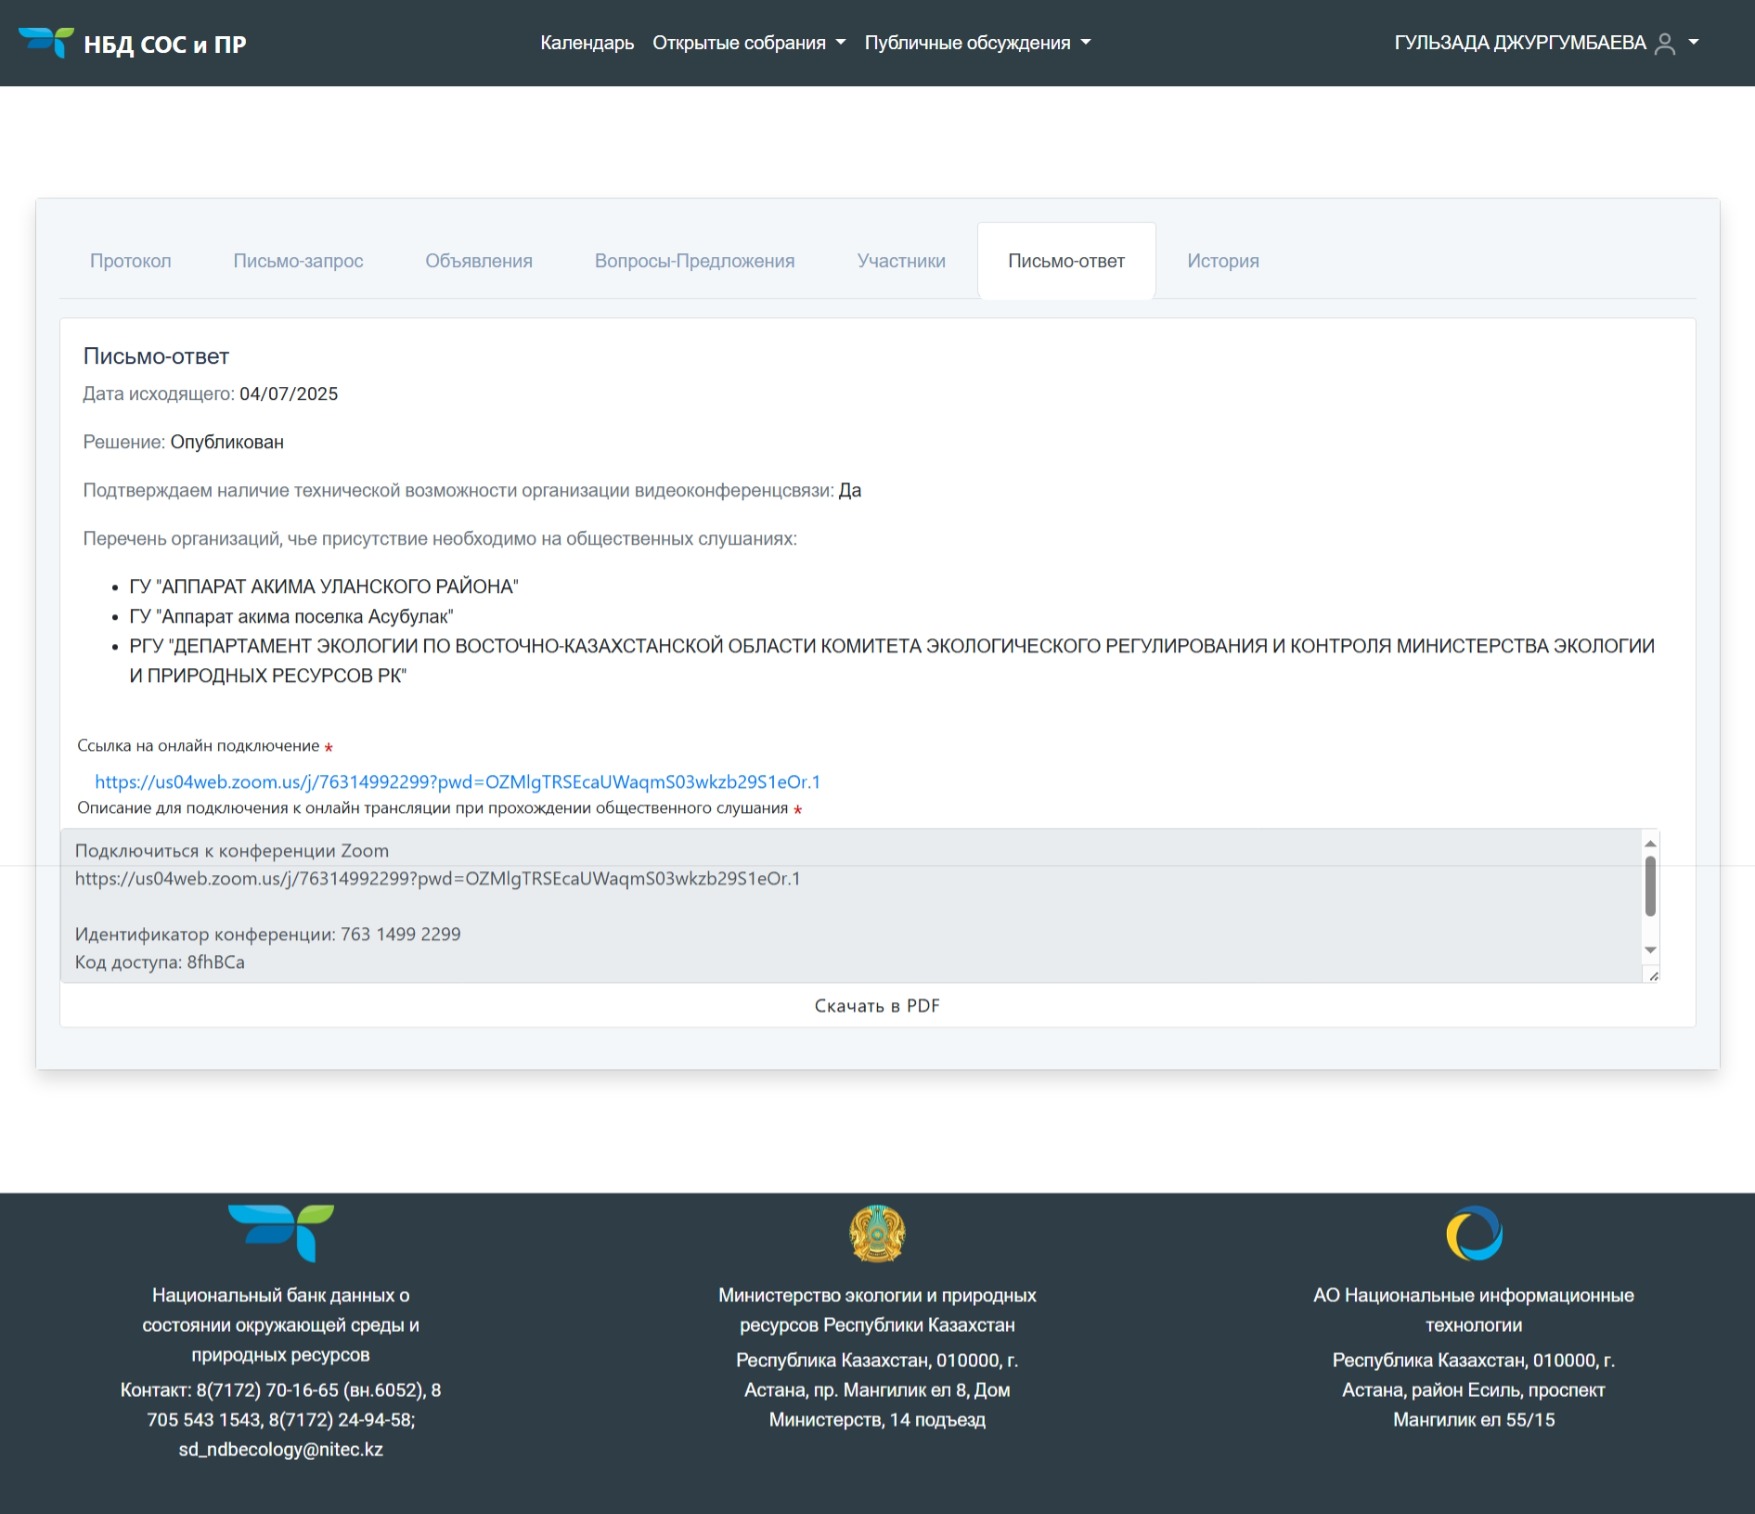Click the user profile icon in header
This screenshot has width=1755, height=1514.
tap(1664, 43)
